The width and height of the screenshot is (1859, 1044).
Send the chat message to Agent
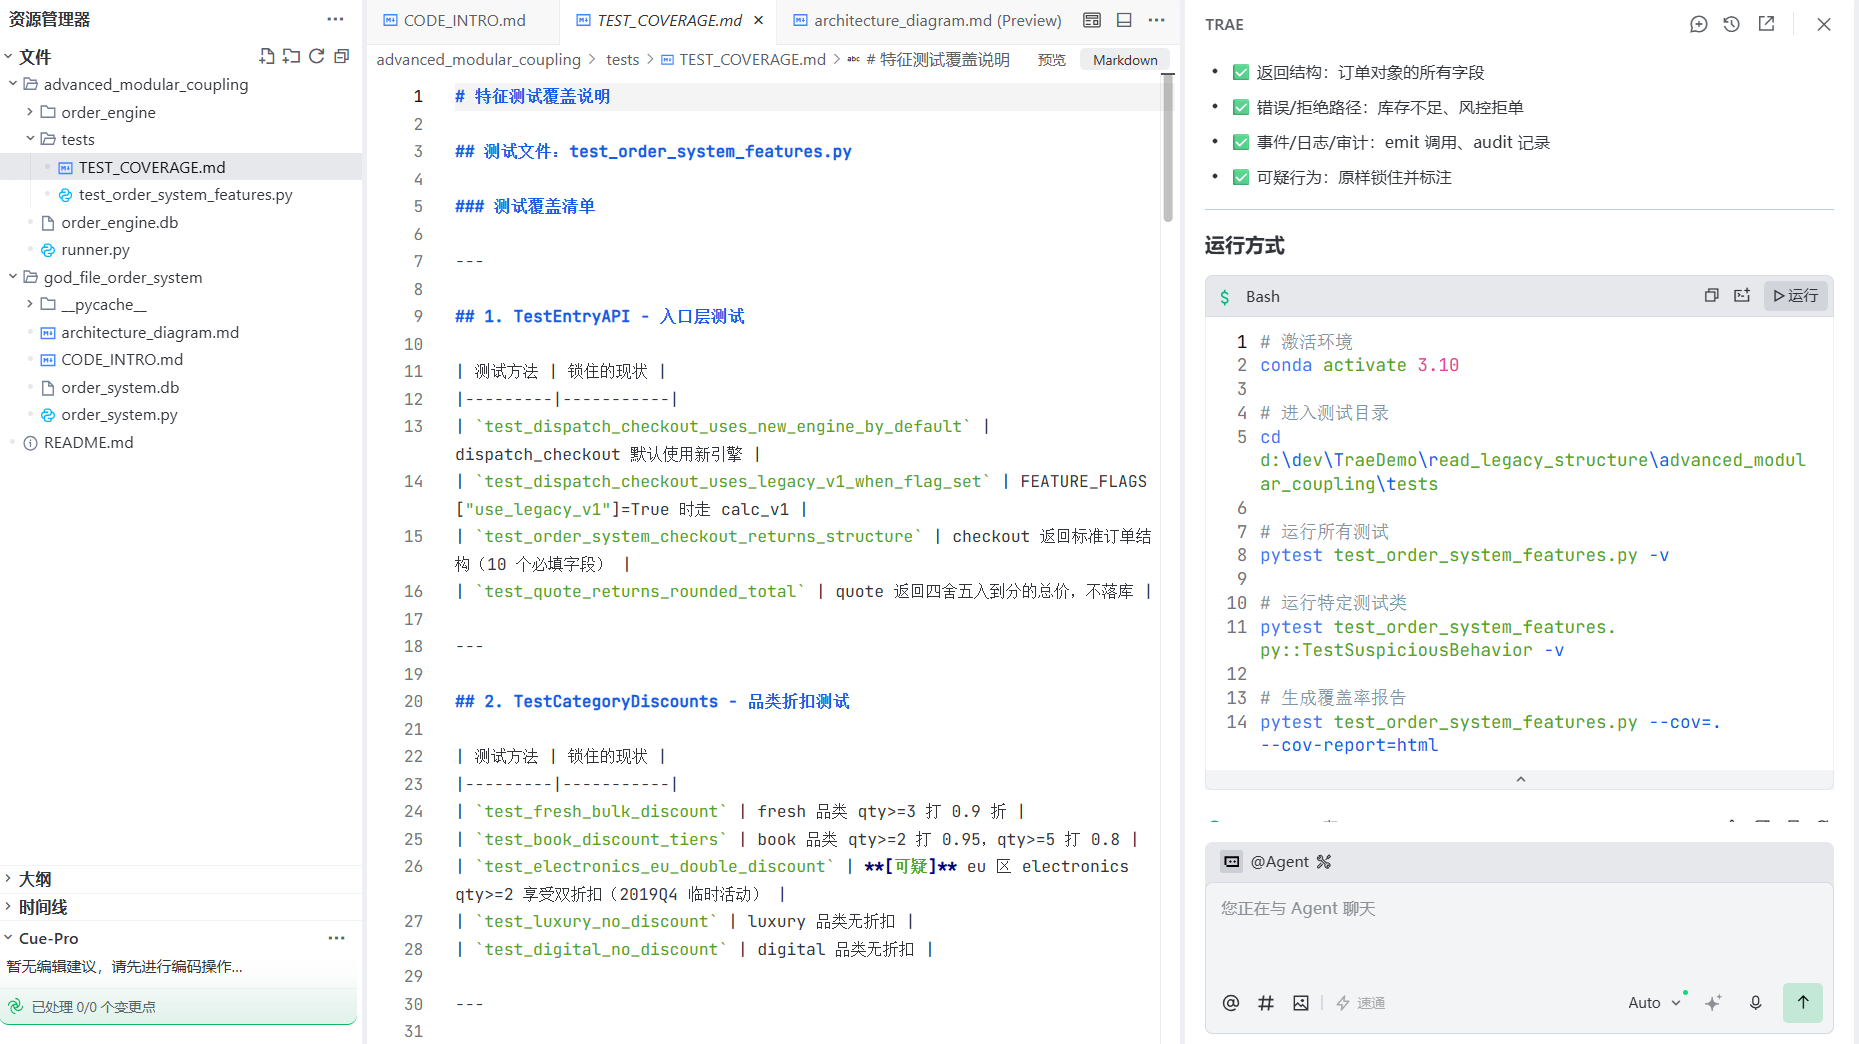1803,1003
